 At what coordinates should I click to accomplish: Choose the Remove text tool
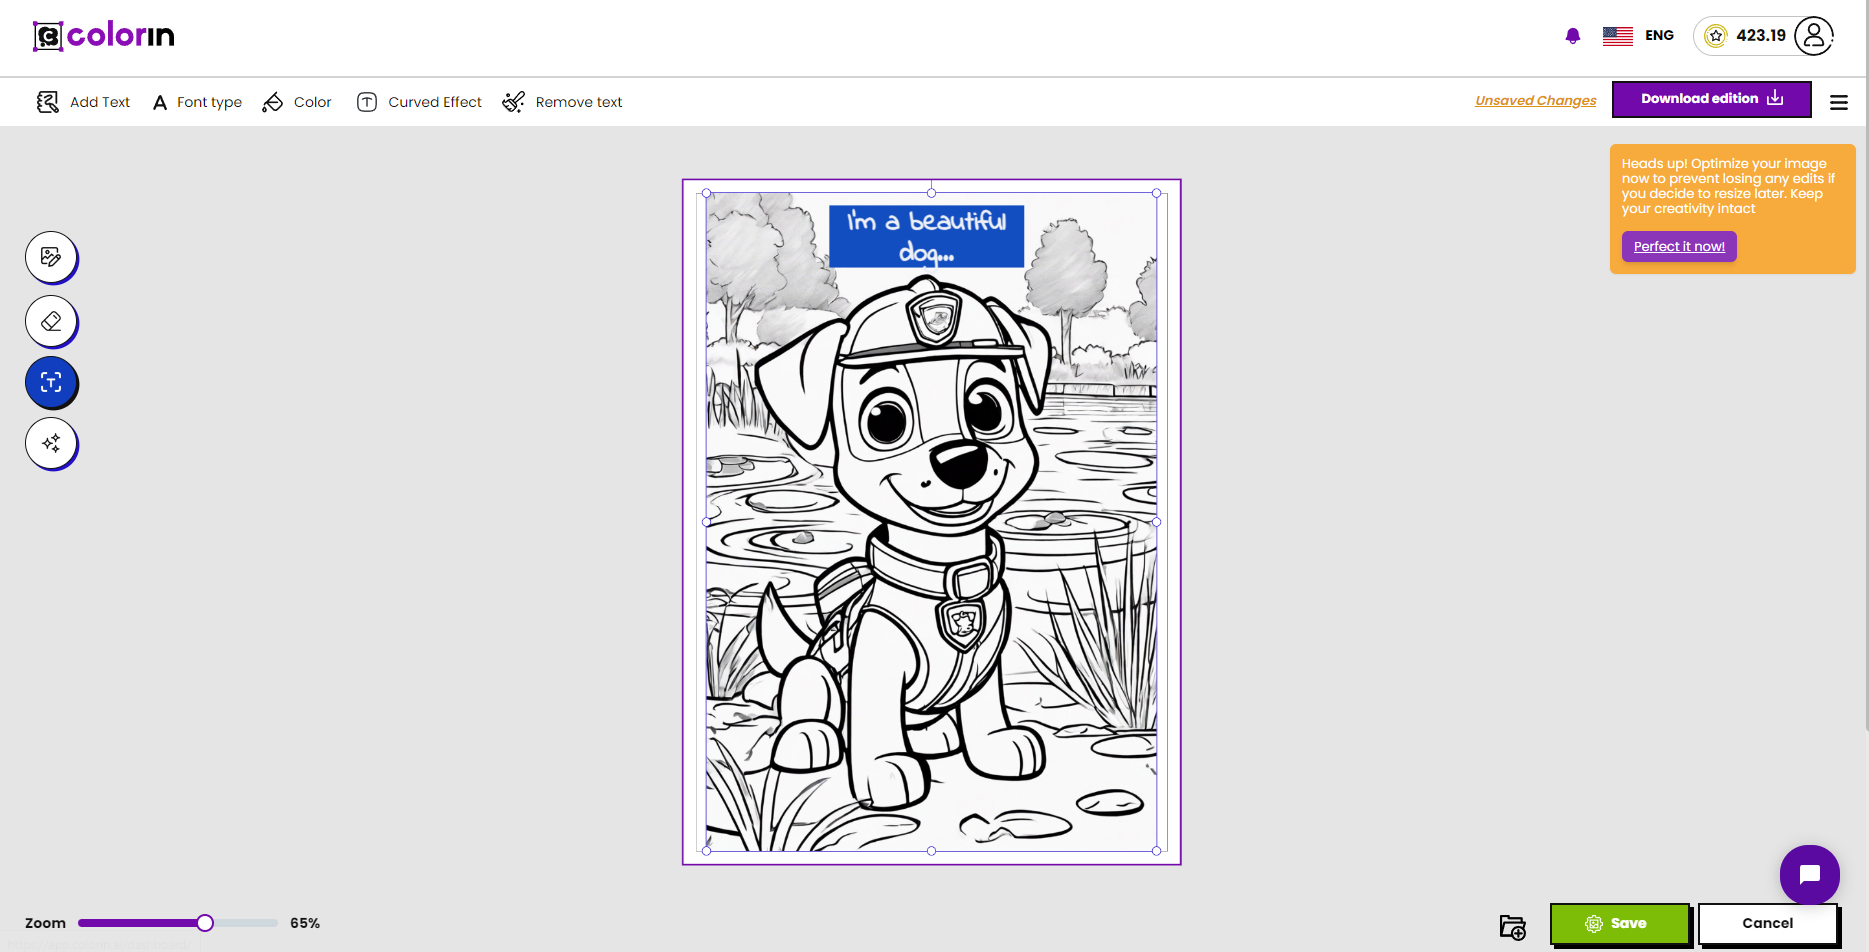point(562,102)
